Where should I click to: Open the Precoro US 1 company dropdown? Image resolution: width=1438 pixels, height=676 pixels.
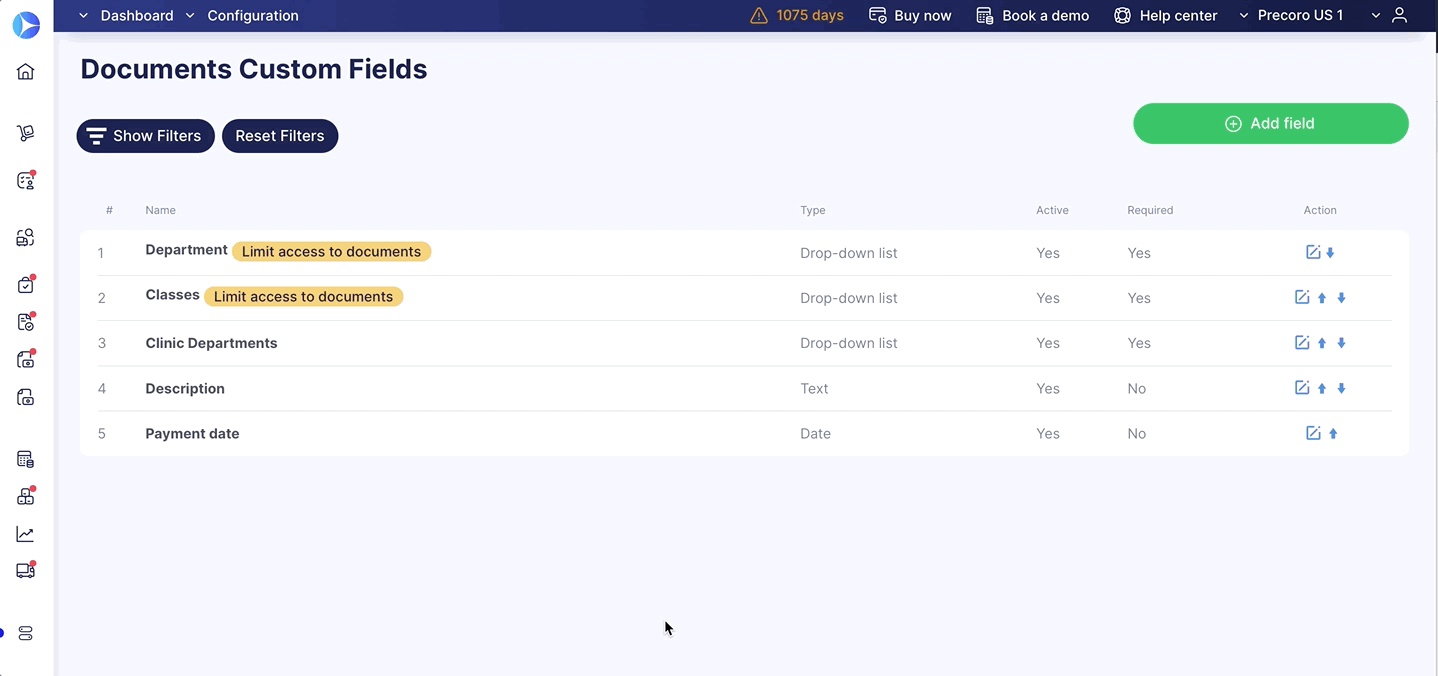tap(1291, 16)
